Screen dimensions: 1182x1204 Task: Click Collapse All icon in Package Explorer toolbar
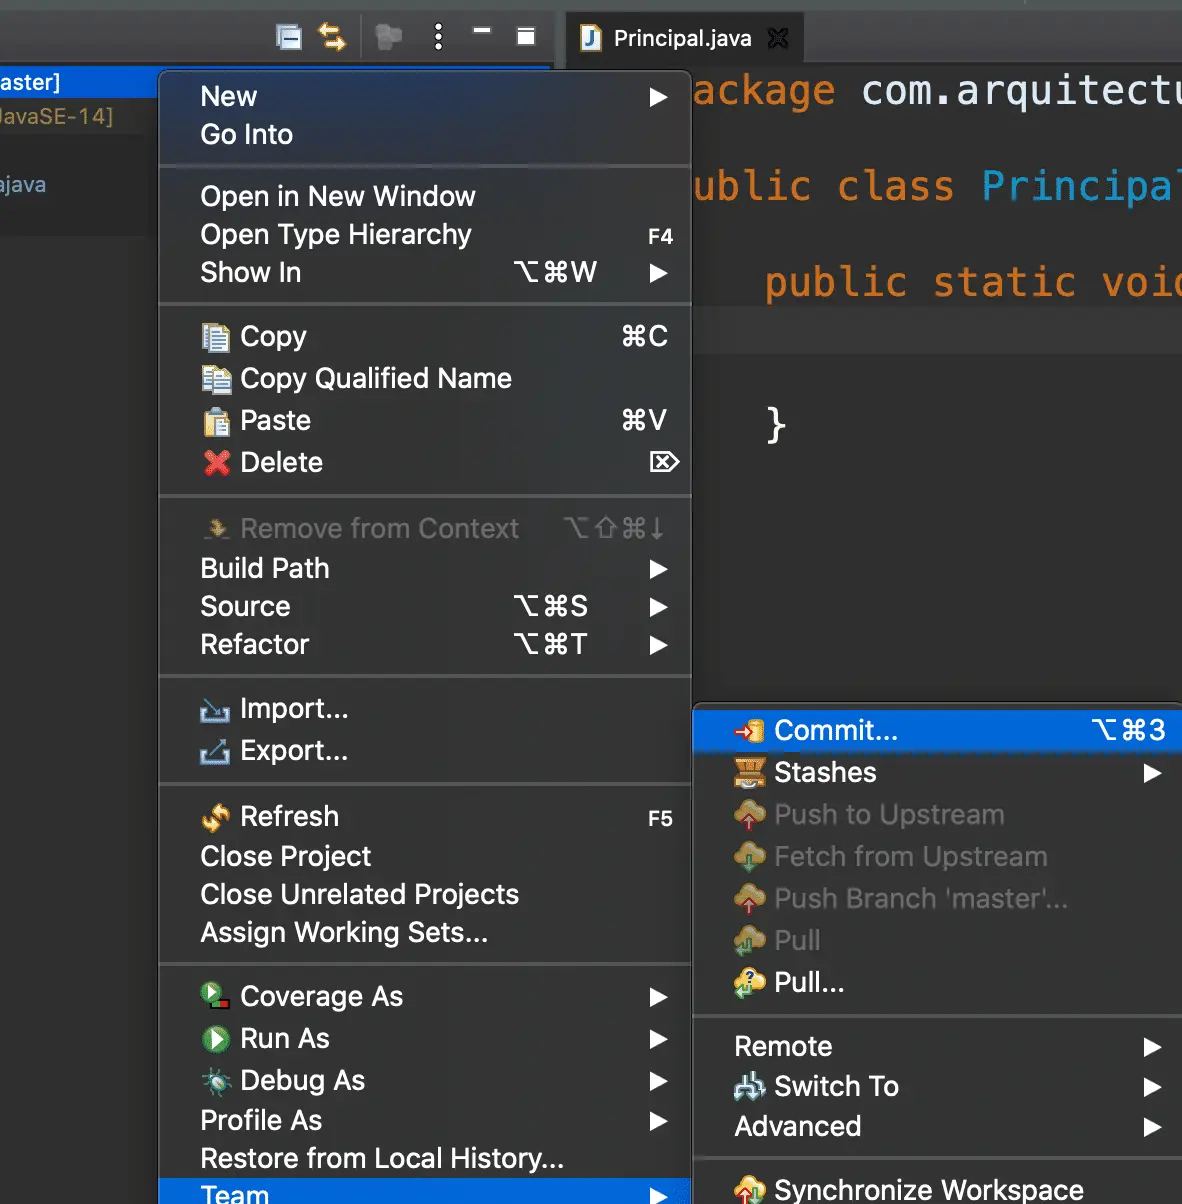[289, 38]
